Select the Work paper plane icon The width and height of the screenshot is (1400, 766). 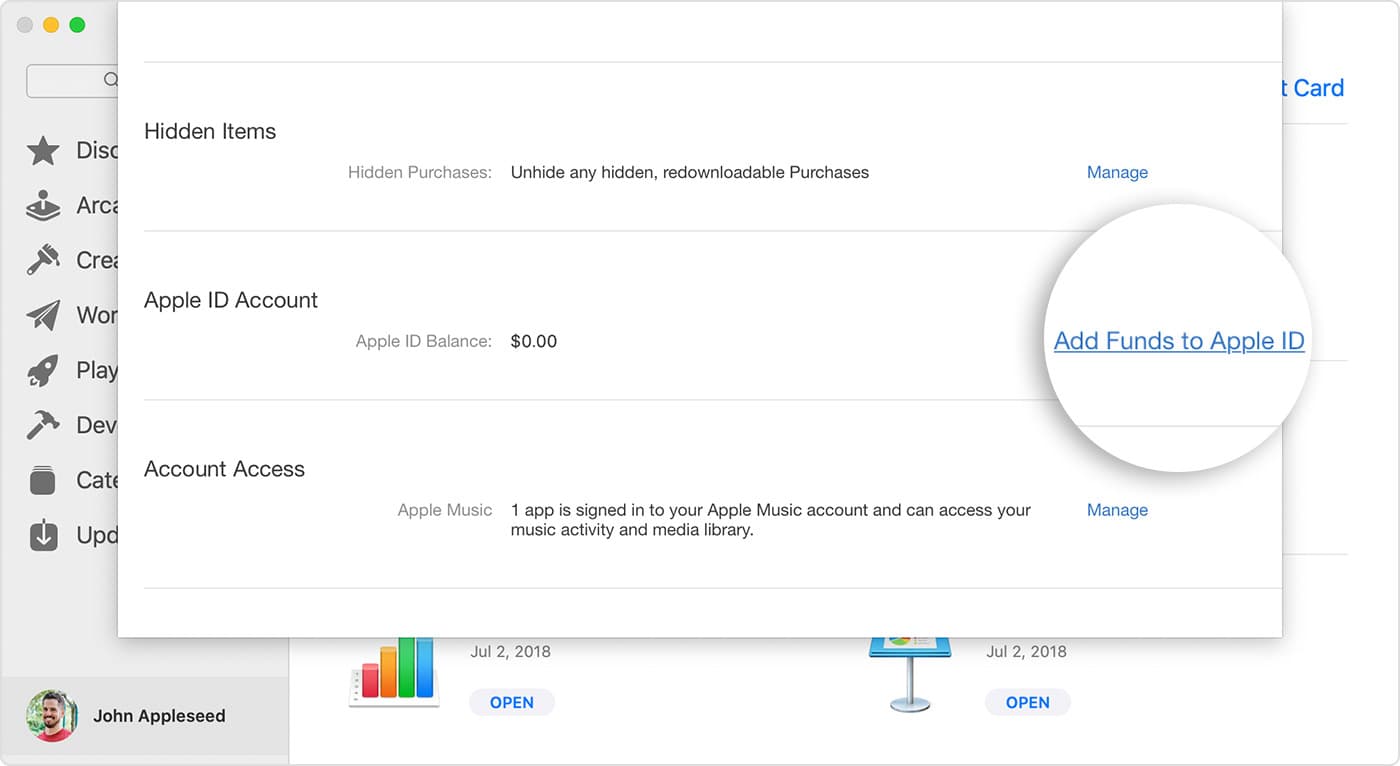click(x=43, y=315)
